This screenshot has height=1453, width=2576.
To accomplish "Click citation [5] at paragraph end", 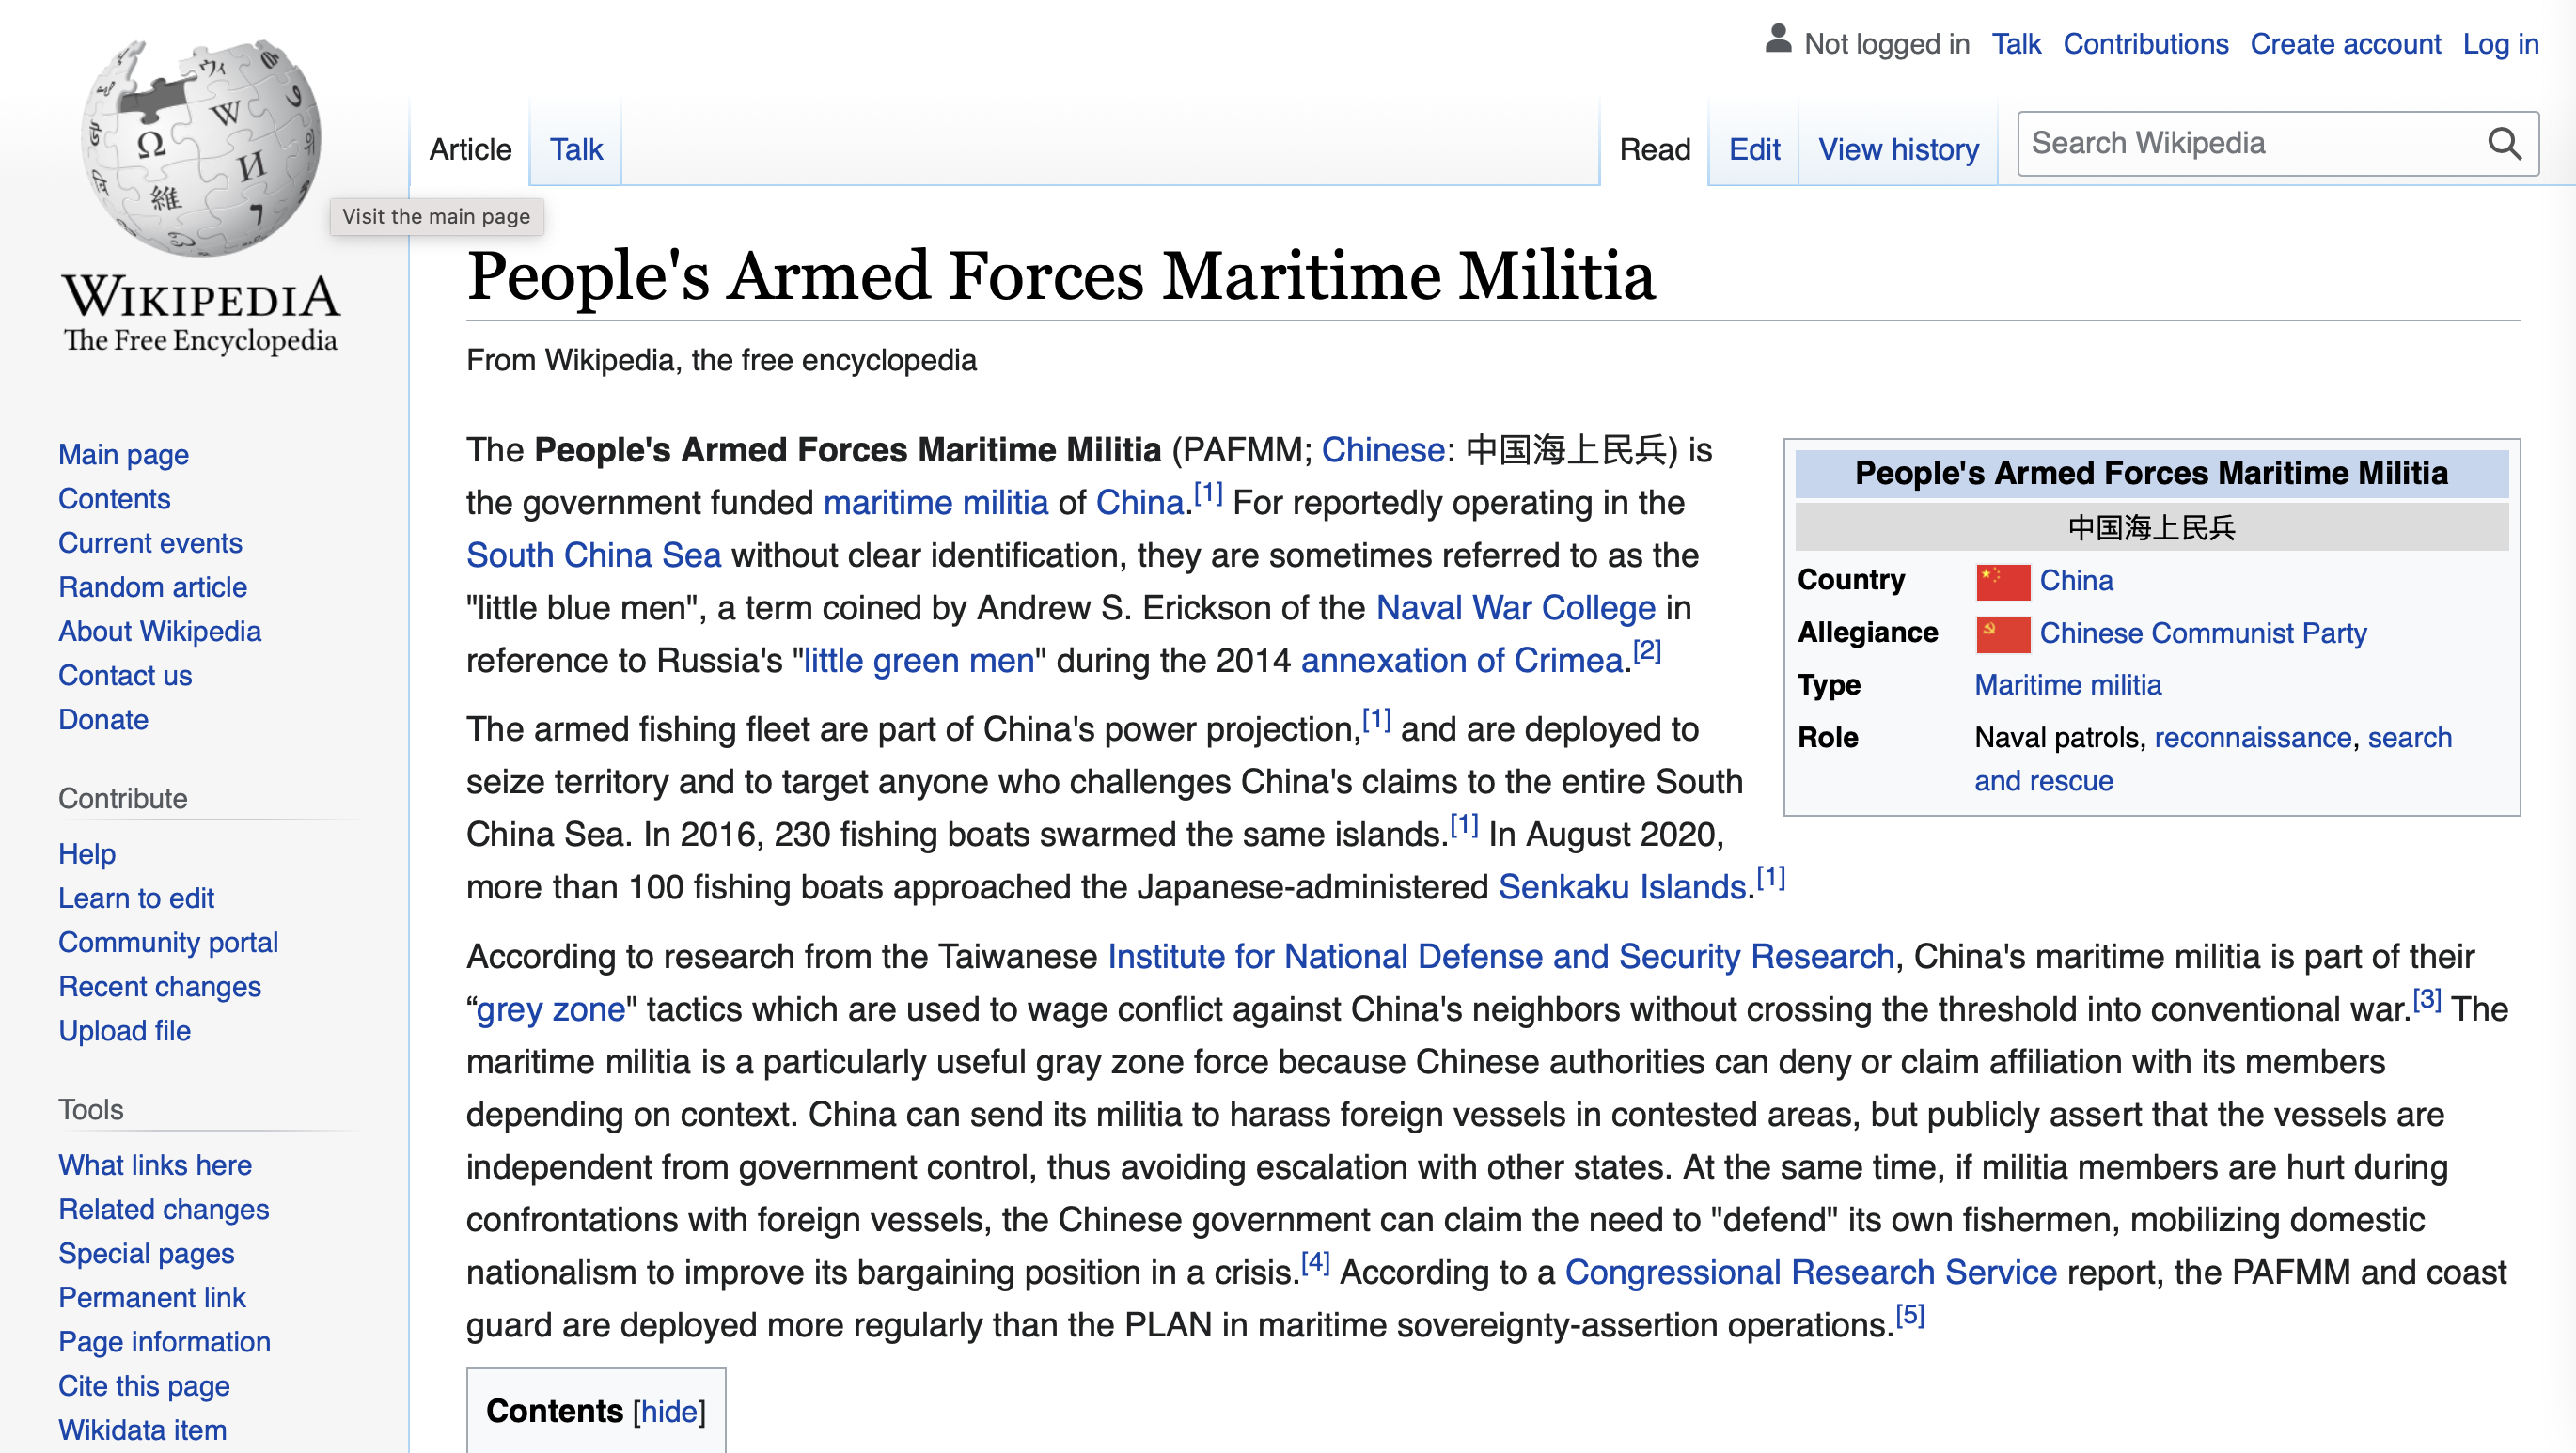I will [x=1910, y=1315].
